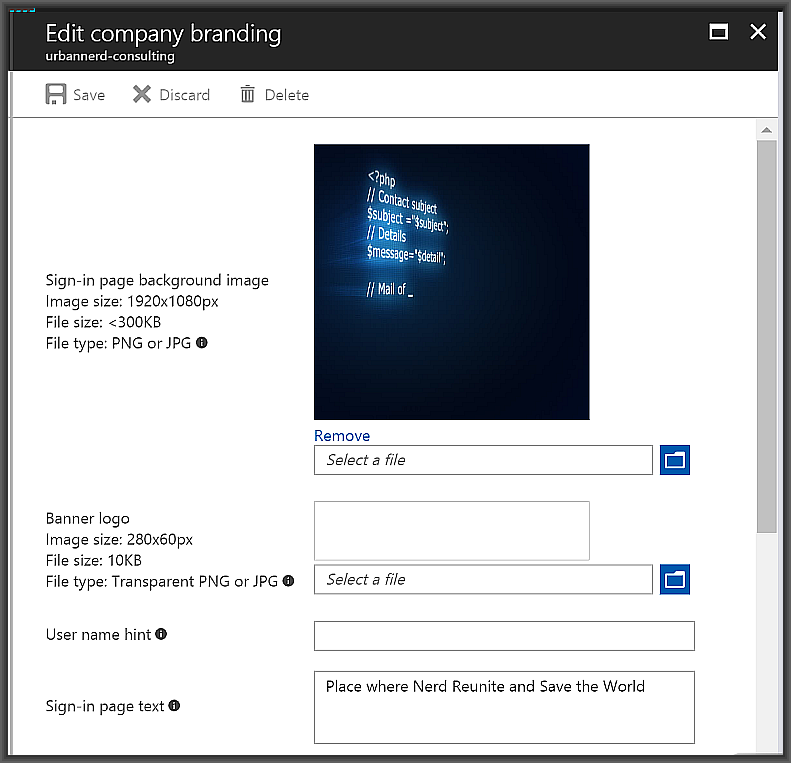Open file browser for background image
The height and width of the screenshot is (763, 791).
tap(674, 460)
